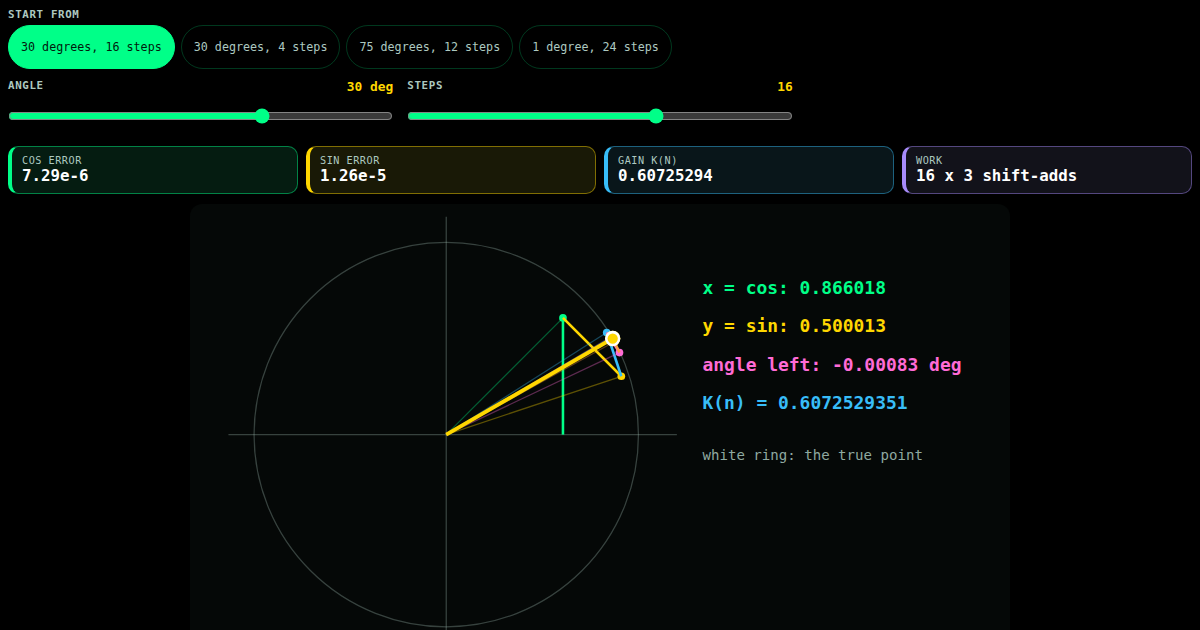Click the 'K(n) = 0.6072529351' text
Image resolution: width=1200 pixels, height=630 pixels.
pos(805,403)
